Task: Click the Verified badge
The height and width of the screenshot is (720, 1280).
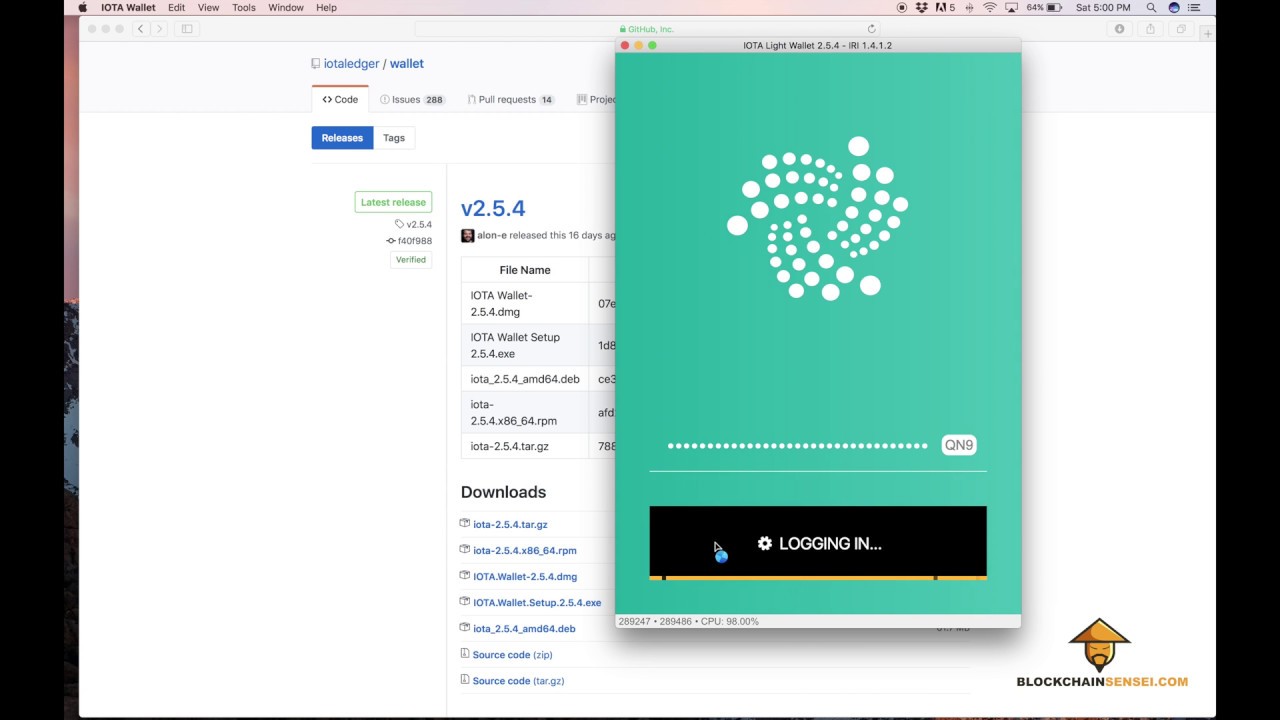Action: (411, 259)
